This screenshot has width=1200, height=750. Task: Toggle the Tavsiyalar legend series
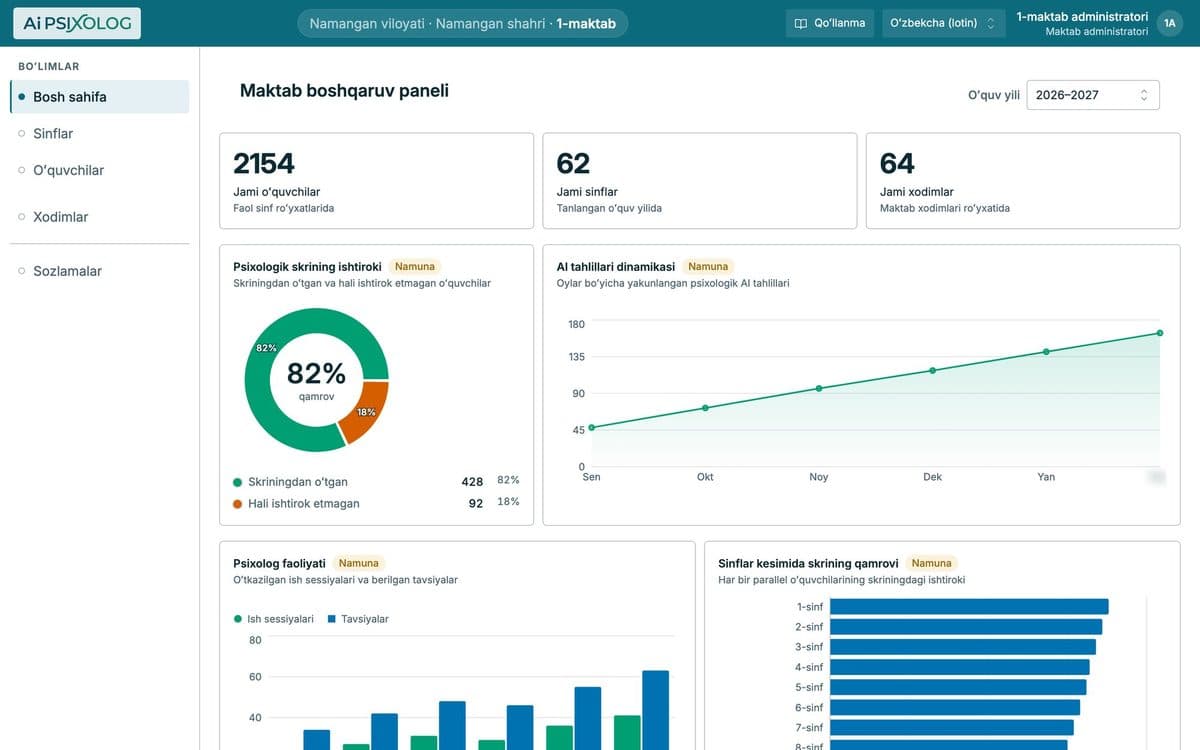(358, 619)
